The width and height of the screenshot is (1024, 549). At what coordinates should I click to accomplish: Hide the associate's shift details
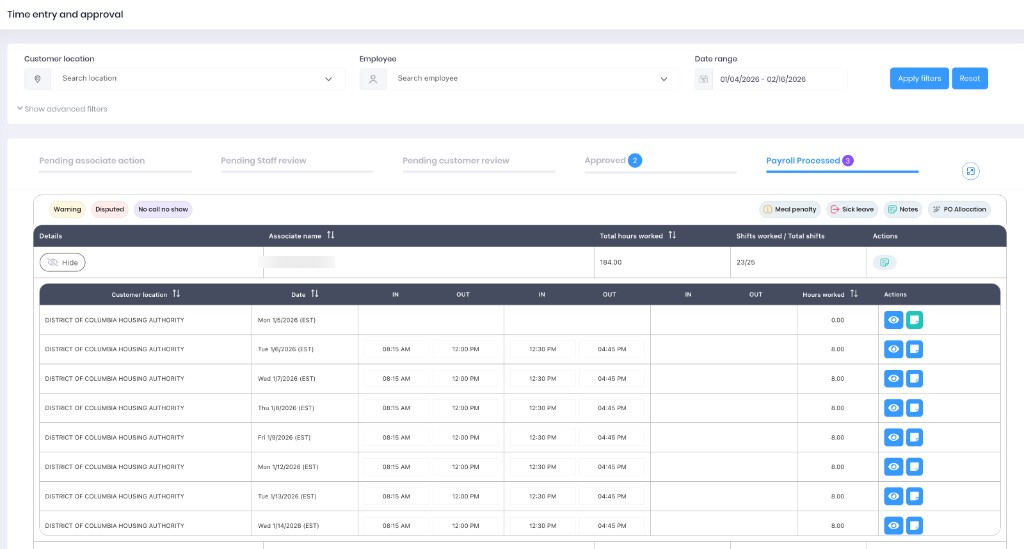63,262
